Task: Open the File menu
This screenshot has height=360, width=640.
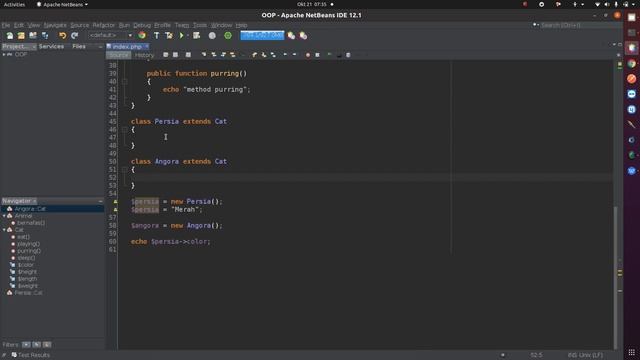Action: click(6, 25)
